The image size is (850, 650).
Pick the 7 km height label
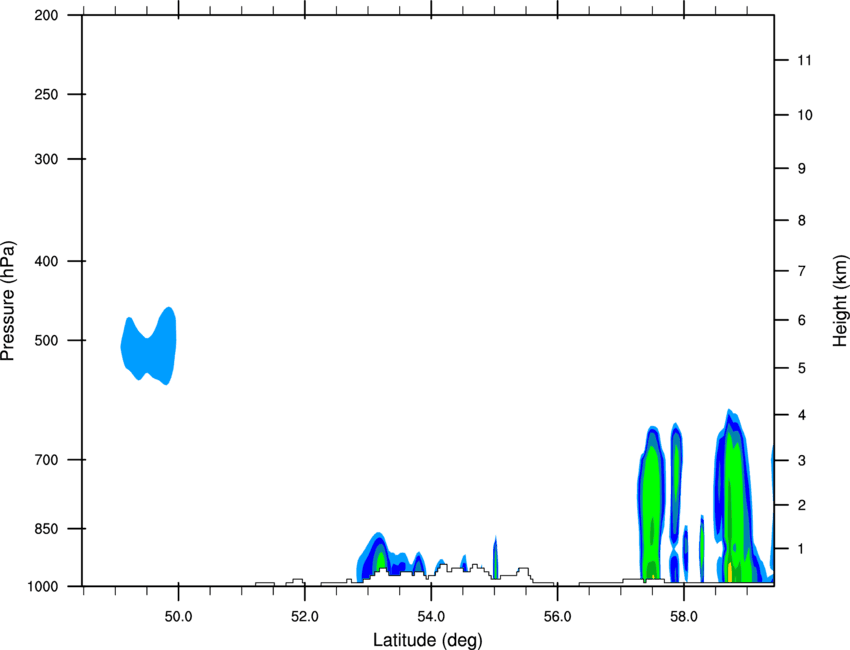pyautogui.click(x=802, y=271)
